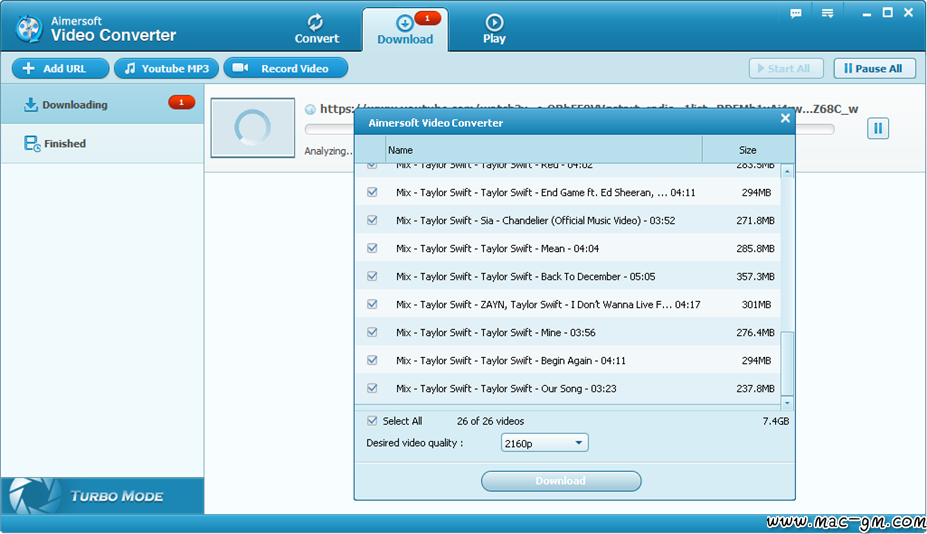The width and height of the screenshot is (927, 534).
Task: Uncheck Taylor Swift - Mine checkbox
Action: (x=372, y=332)
